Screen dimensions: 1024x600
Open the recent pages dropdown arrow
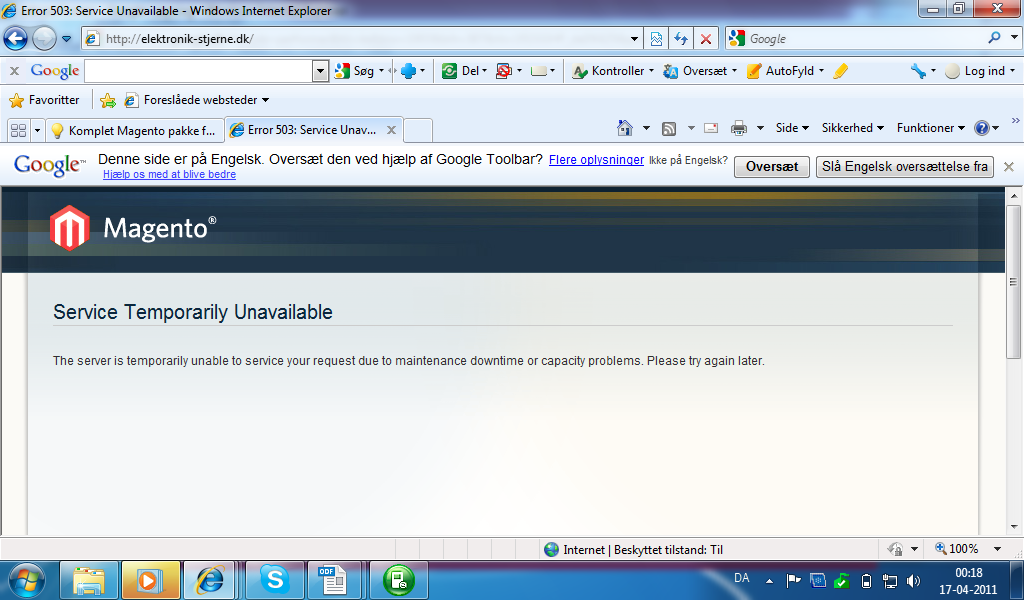(x=67, y=39)
